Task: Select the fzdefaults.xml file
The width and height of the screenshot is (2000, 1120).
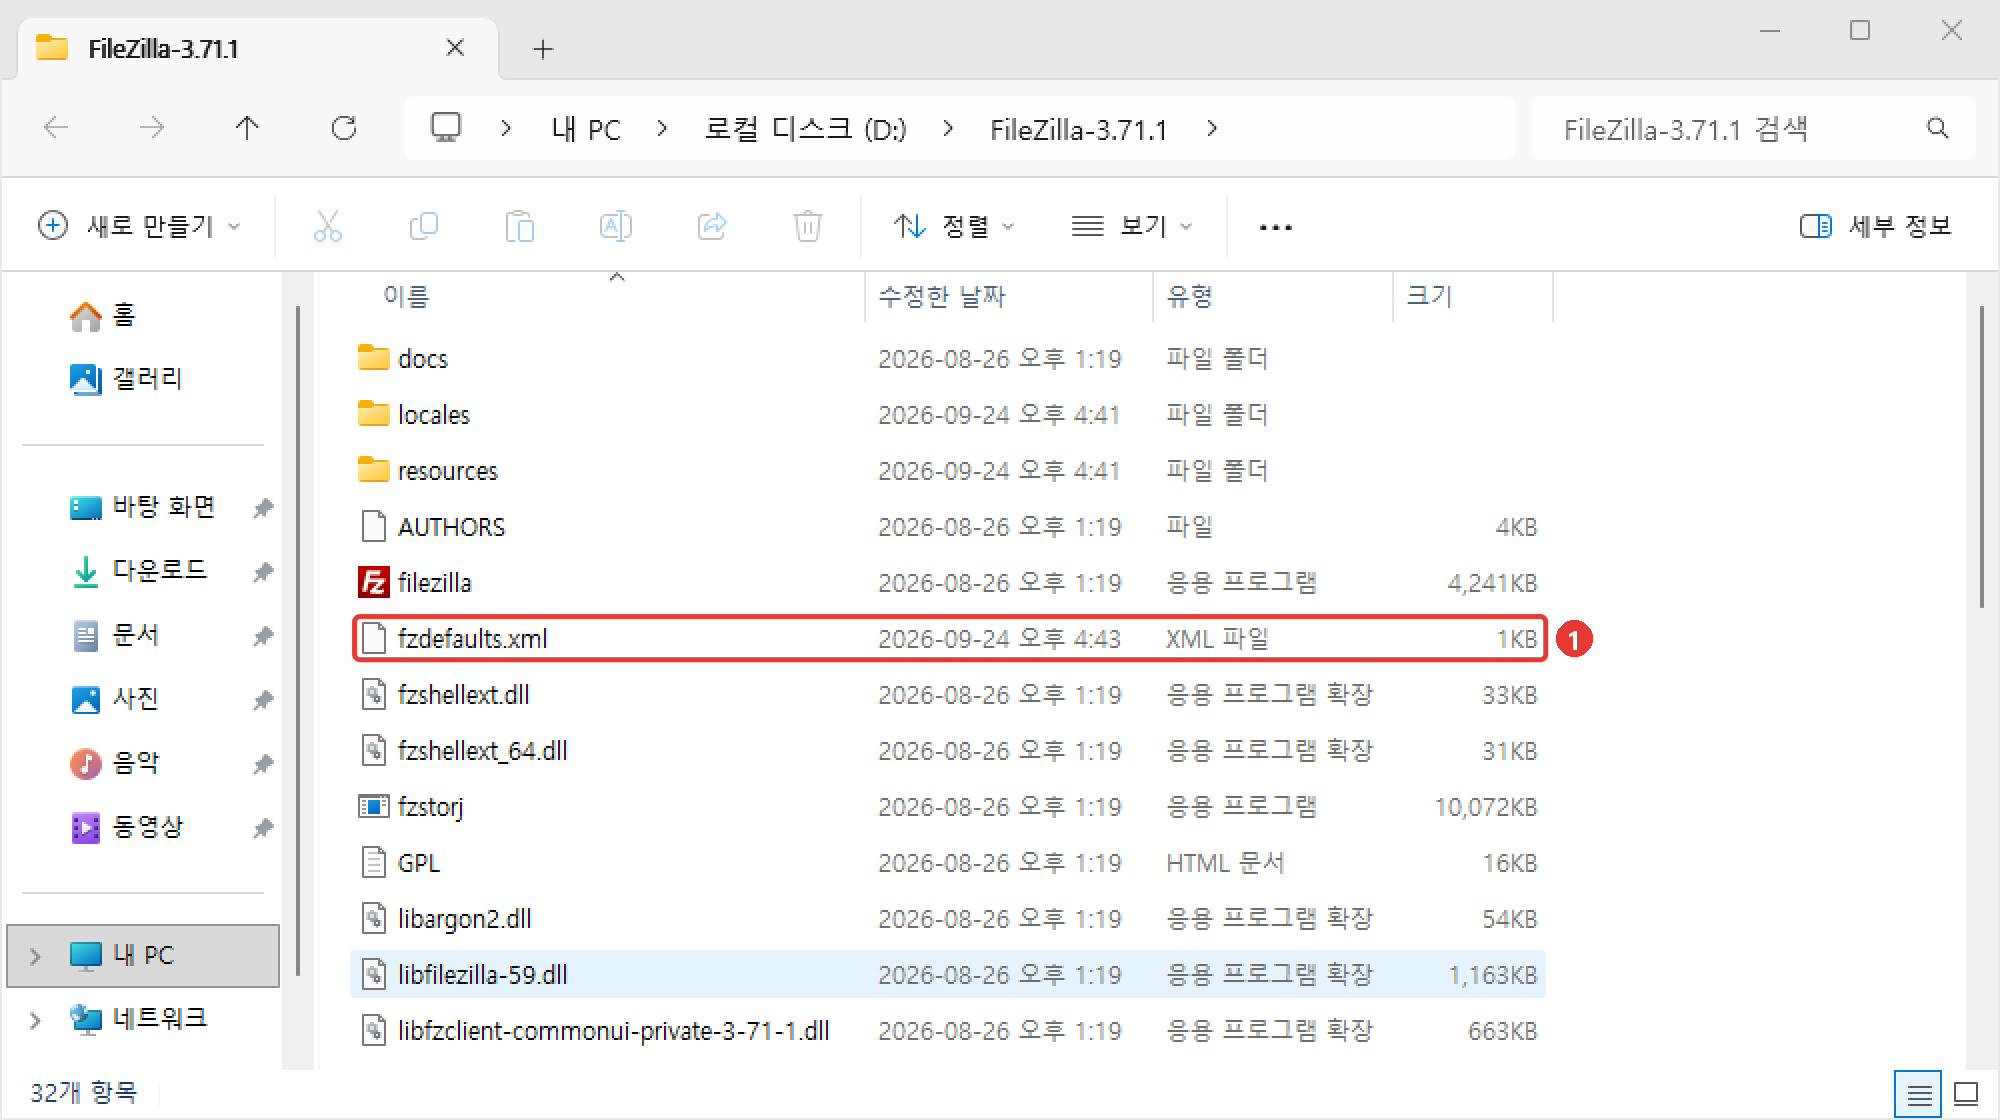Action: pos(948,638)
